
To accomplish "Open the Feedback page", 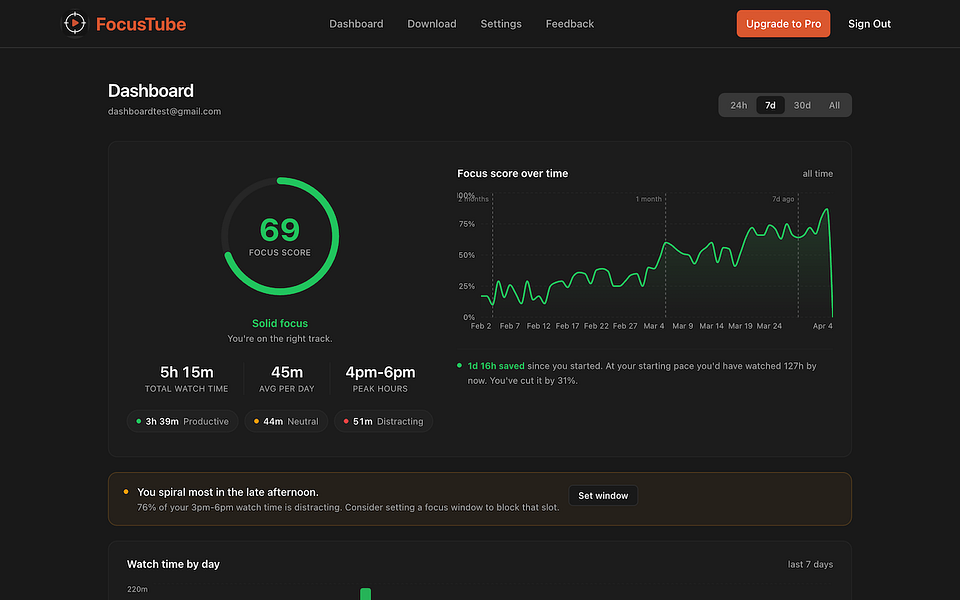I will [569, 24].
